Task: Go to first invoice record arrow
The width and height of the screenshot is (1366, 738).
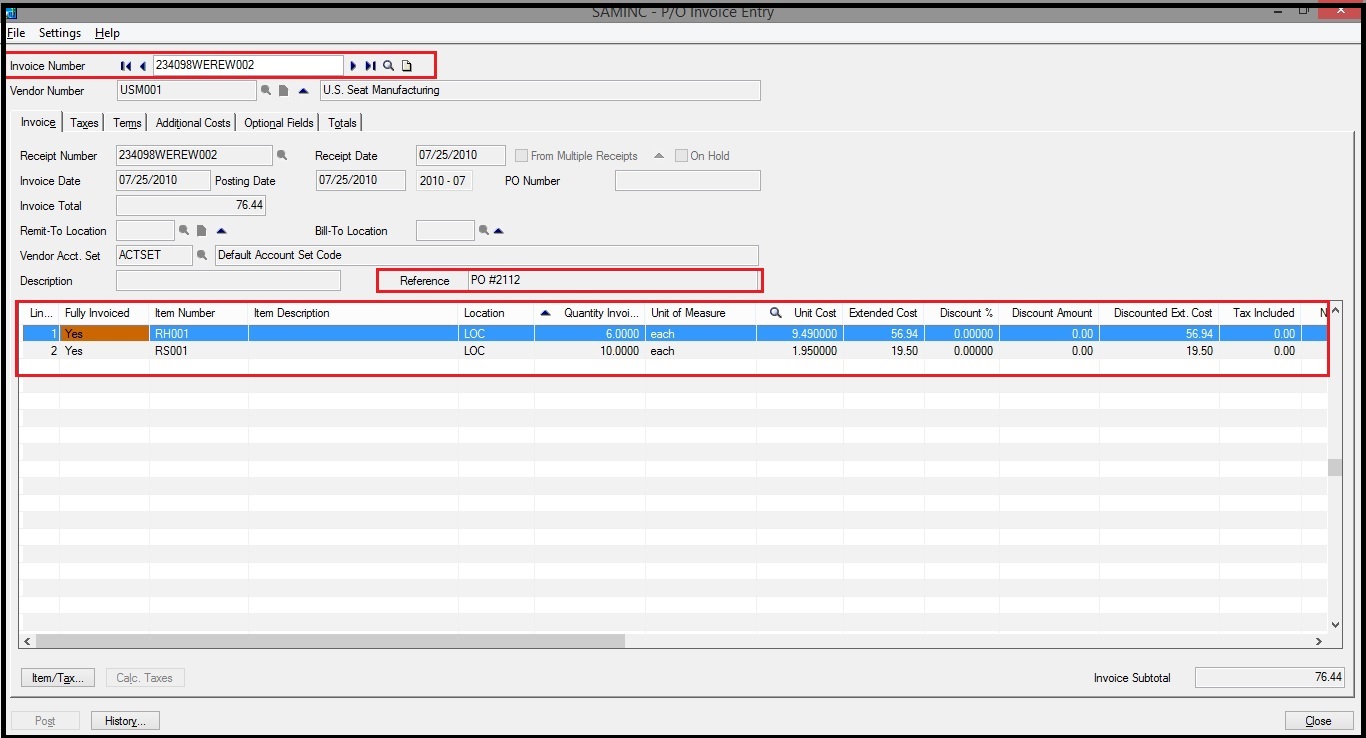Action: 126,66
